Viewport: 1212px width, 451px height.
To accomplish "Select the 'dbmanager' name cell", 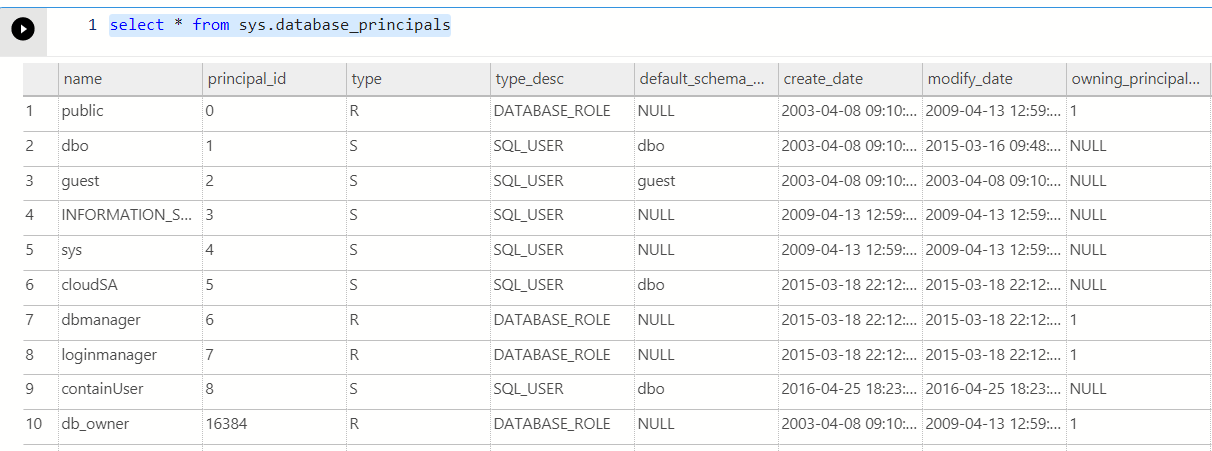I will point(130,320).
